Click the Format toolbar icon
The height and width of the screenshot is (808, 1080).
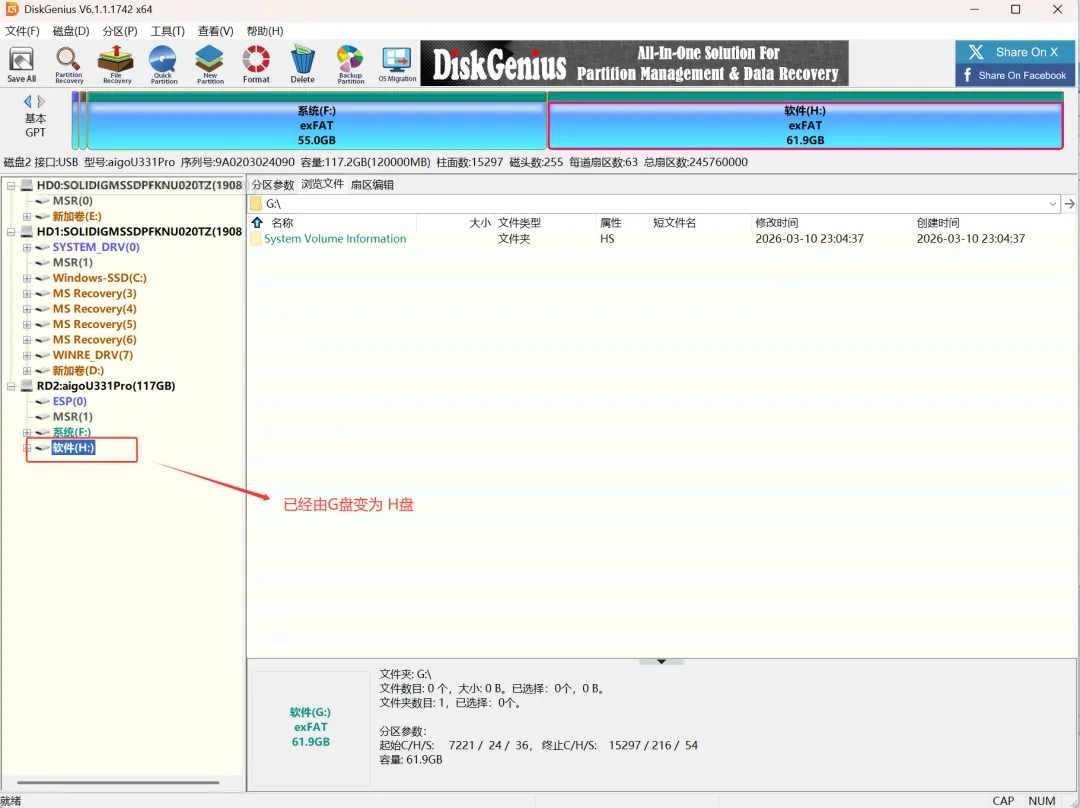[x=256, y=65]
